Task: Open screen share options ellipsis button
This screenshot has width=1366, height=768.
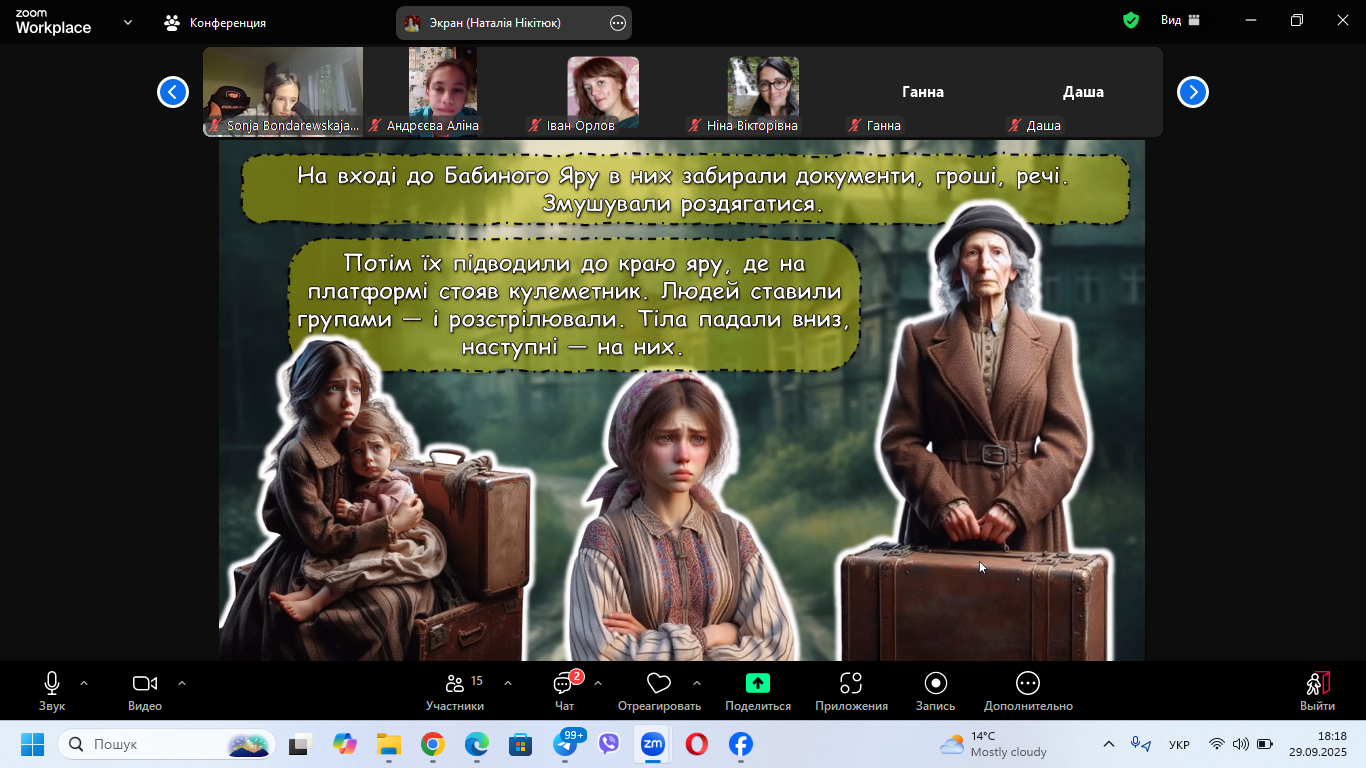Action: coord(618,22)
